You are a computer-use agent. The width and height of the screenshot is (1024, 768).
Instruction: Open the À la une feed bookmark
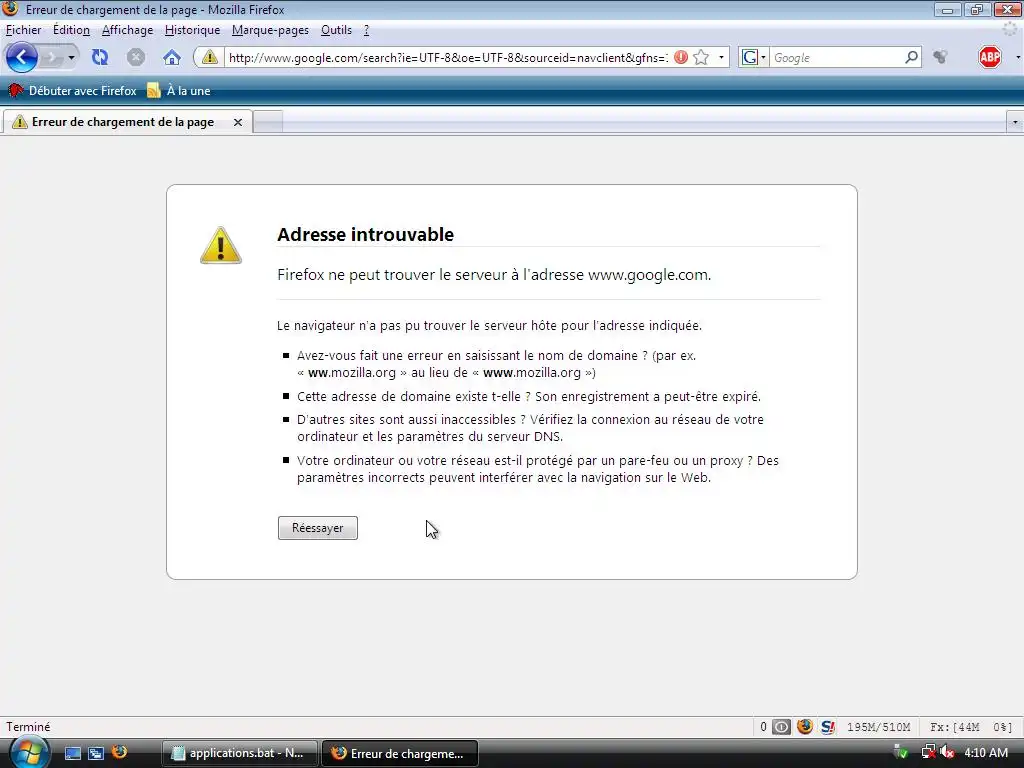[179, 91]
